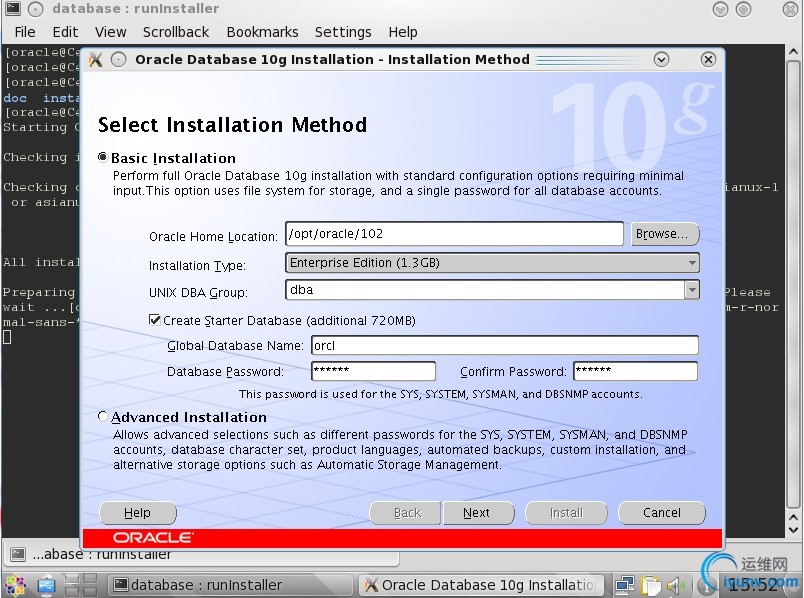This screenshot has height=598, width=804.
Task: Click the terminal window menu icon in title bar
Action: pos(13,8)
